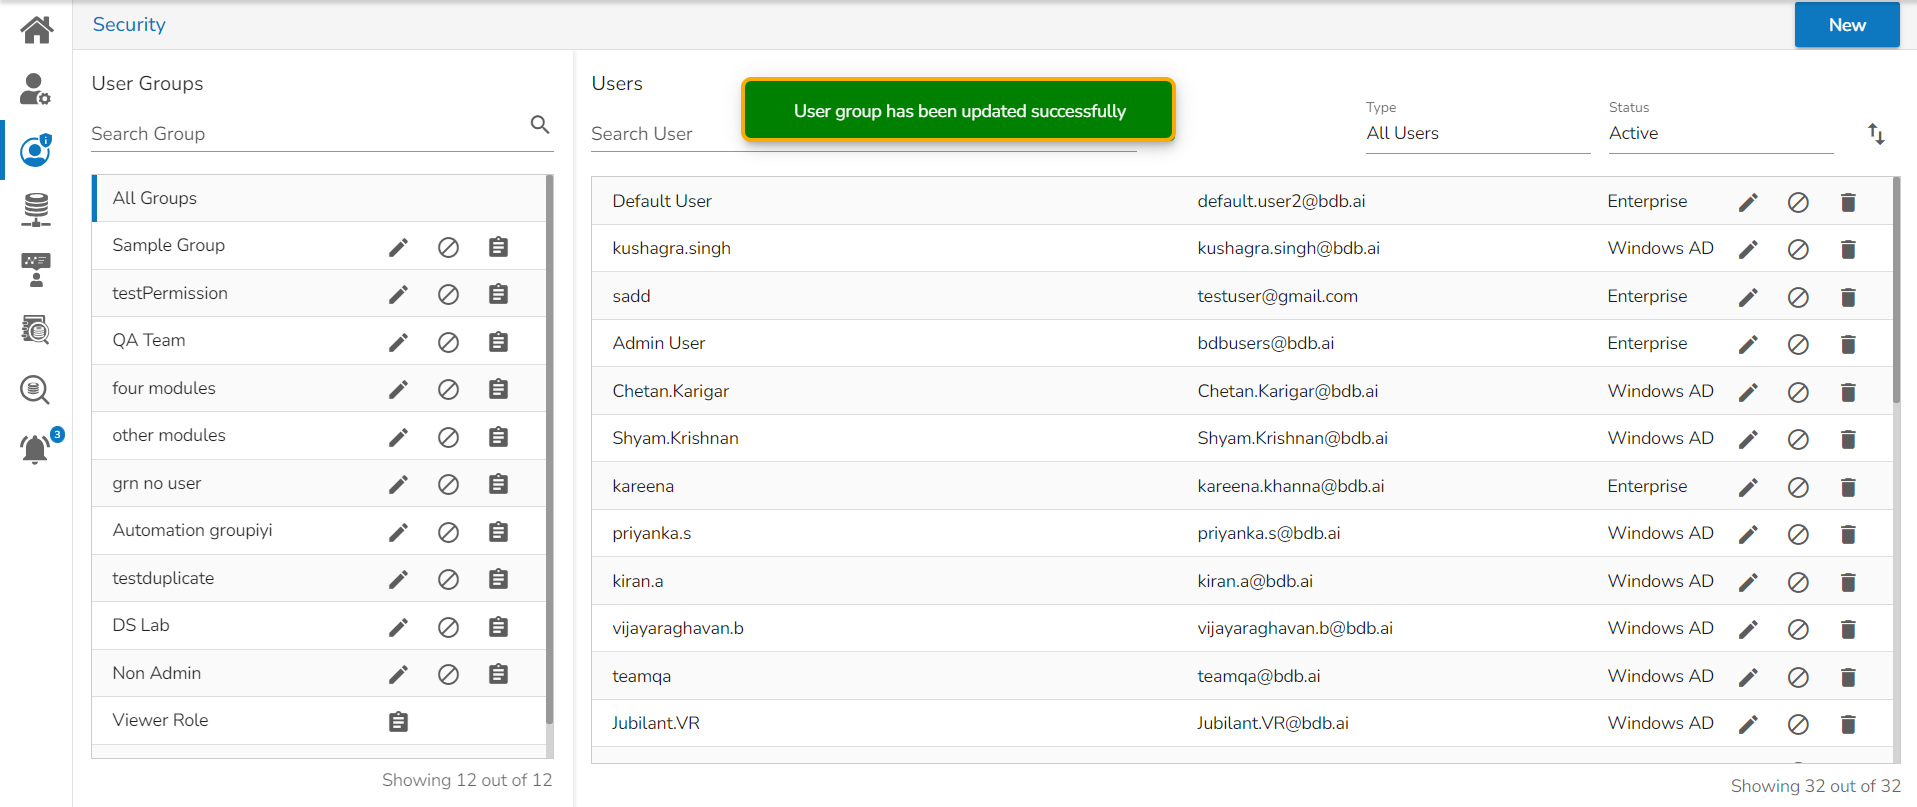This screenshot has width=1917, height=807.
Task: Deactivate the Admin User account
Action: pos(1797,345)
